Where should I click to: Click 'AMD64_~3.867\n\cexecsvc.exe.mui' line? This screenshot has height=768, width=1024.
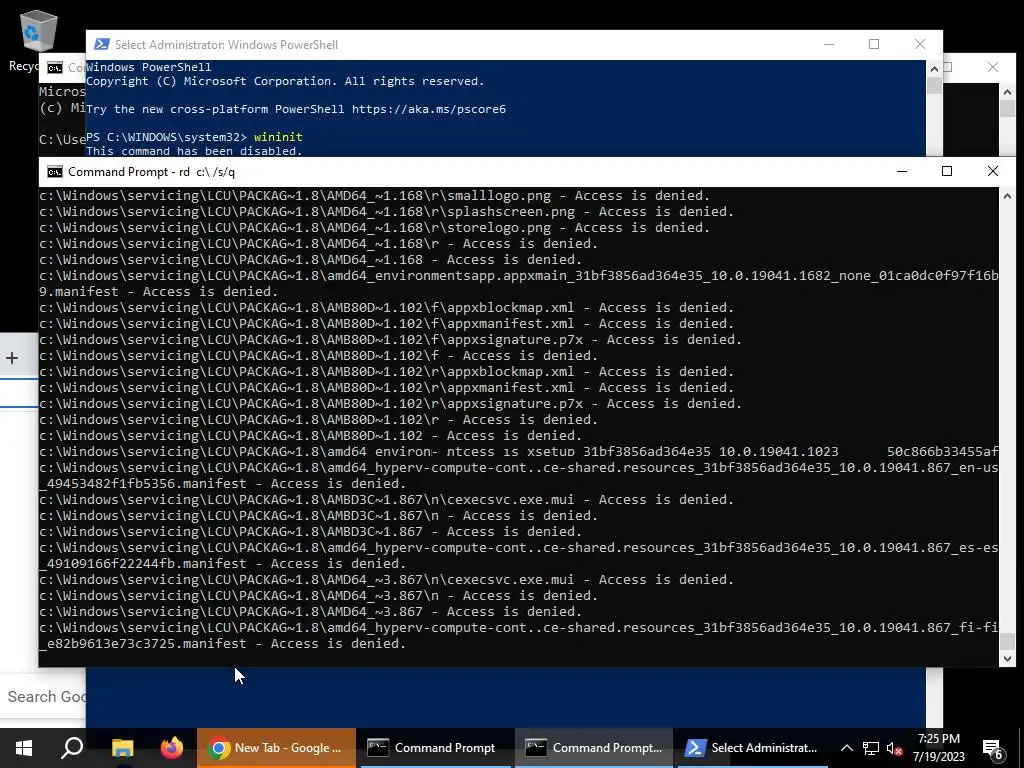tap(387, 580)
